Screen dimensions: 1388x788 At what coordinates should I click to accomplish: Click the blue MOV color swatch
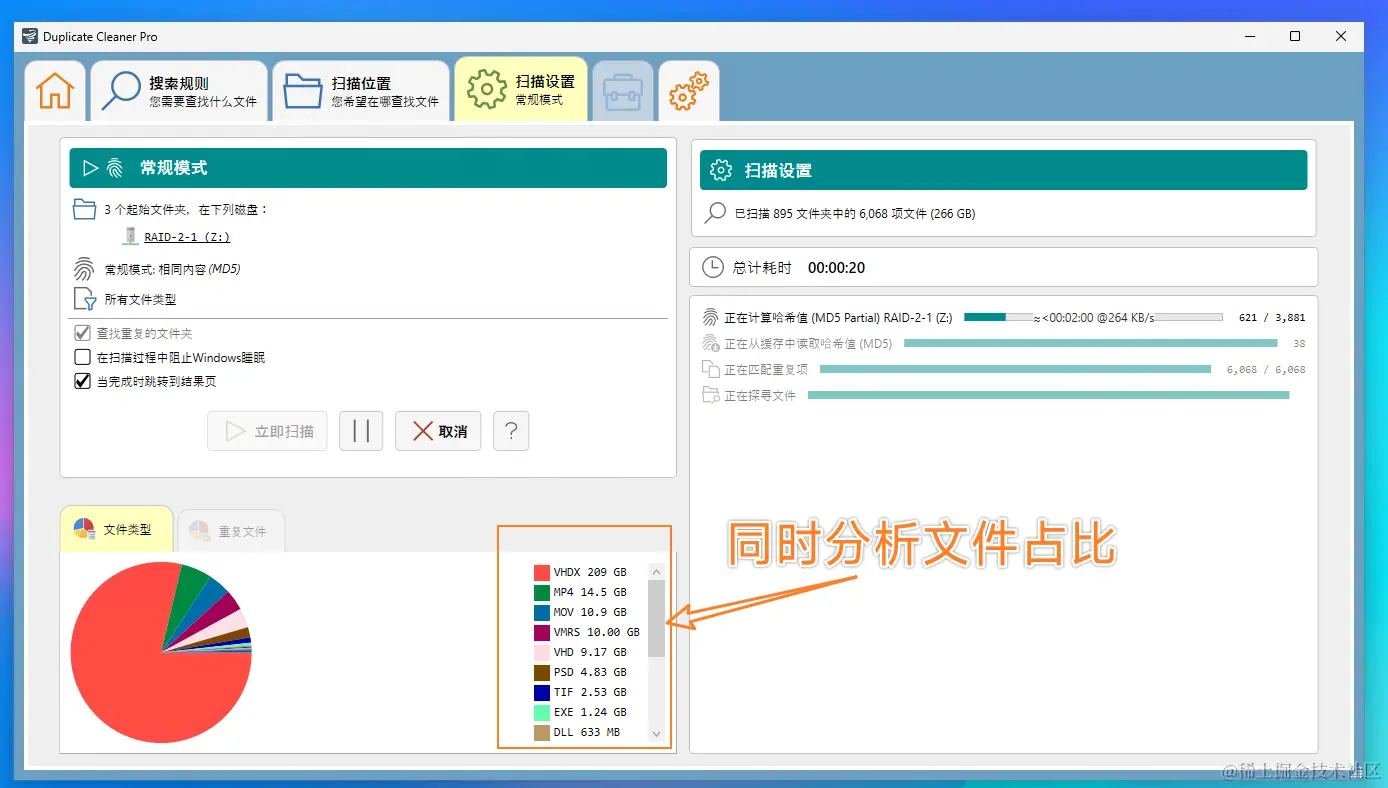[542, 612]
